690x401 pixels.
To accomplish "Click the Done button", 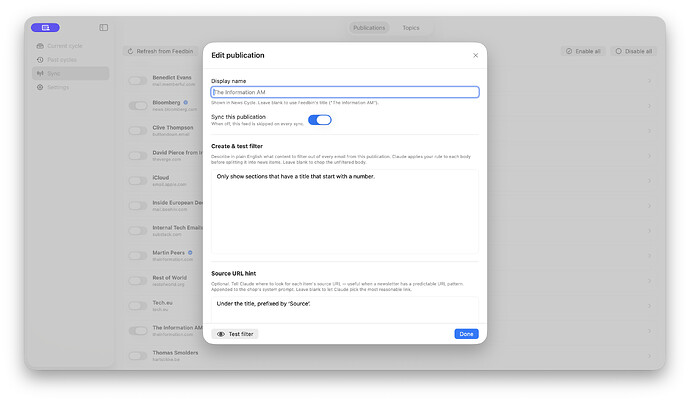I will tap(466, 334).
